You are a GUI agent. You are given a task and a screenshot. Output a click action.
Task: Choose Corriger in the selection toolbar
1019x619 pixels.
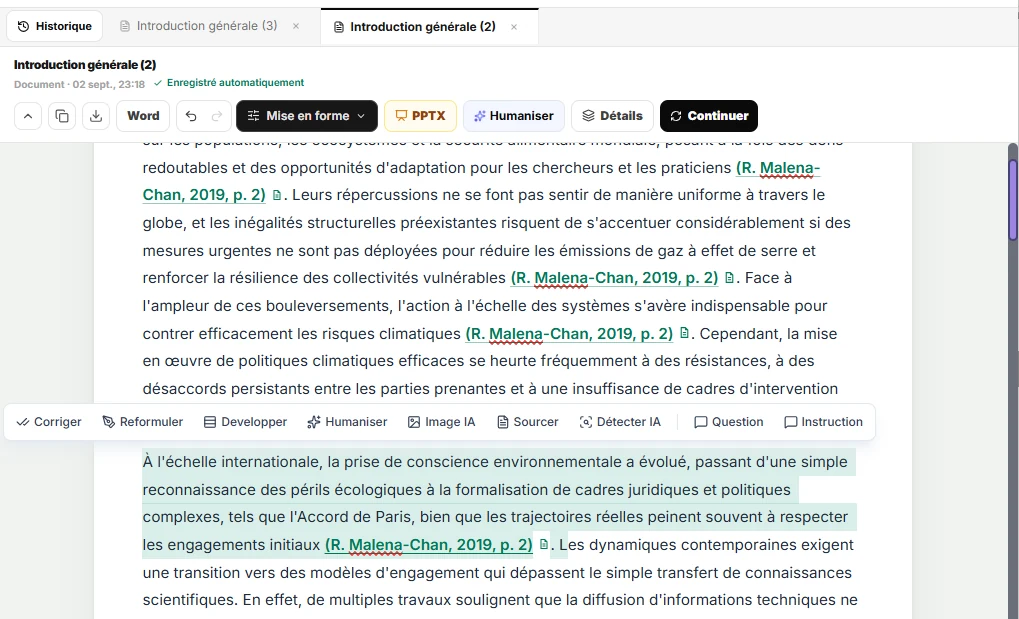coord(49,422)
